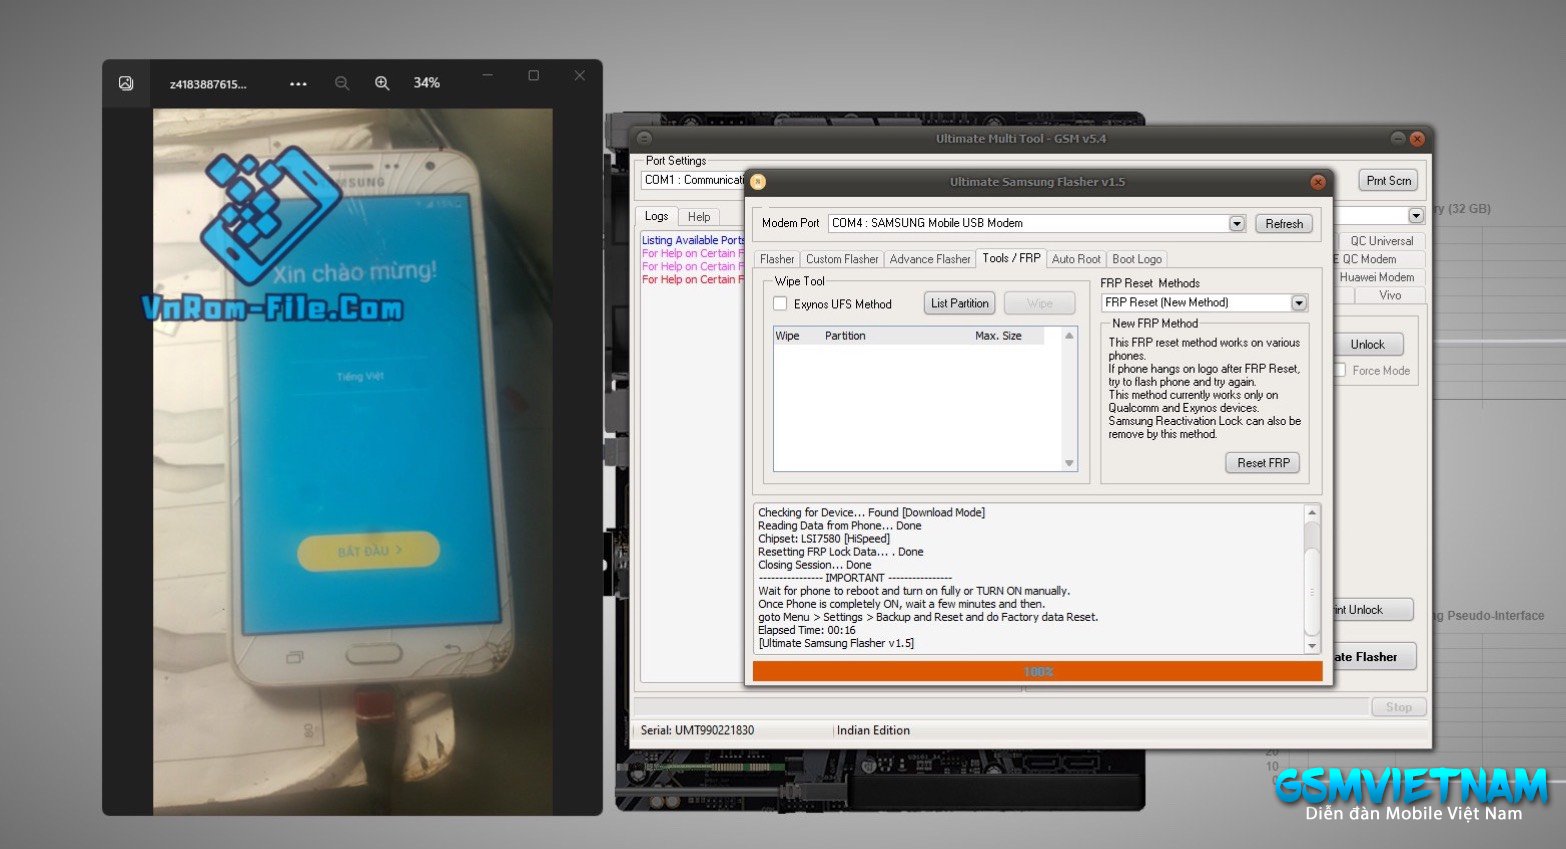1566x849 pixels.
Task: Open the Boot Logo tab
Action: [x=1137, y=259]
